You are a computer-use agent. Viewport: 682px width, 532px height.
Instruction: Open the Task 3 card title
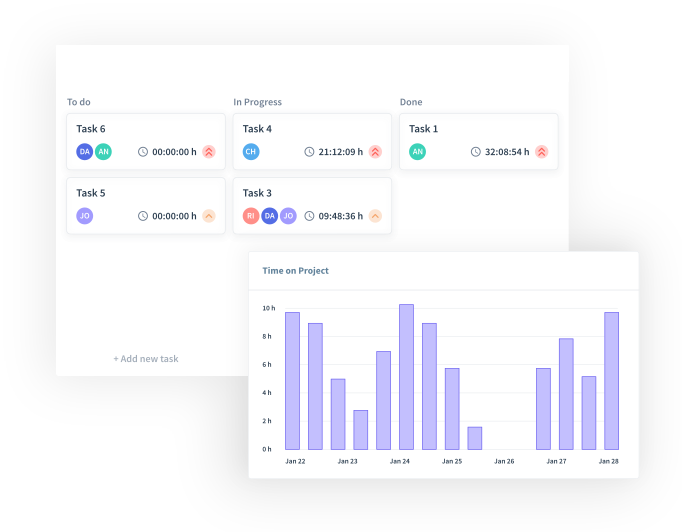(257, 193)
